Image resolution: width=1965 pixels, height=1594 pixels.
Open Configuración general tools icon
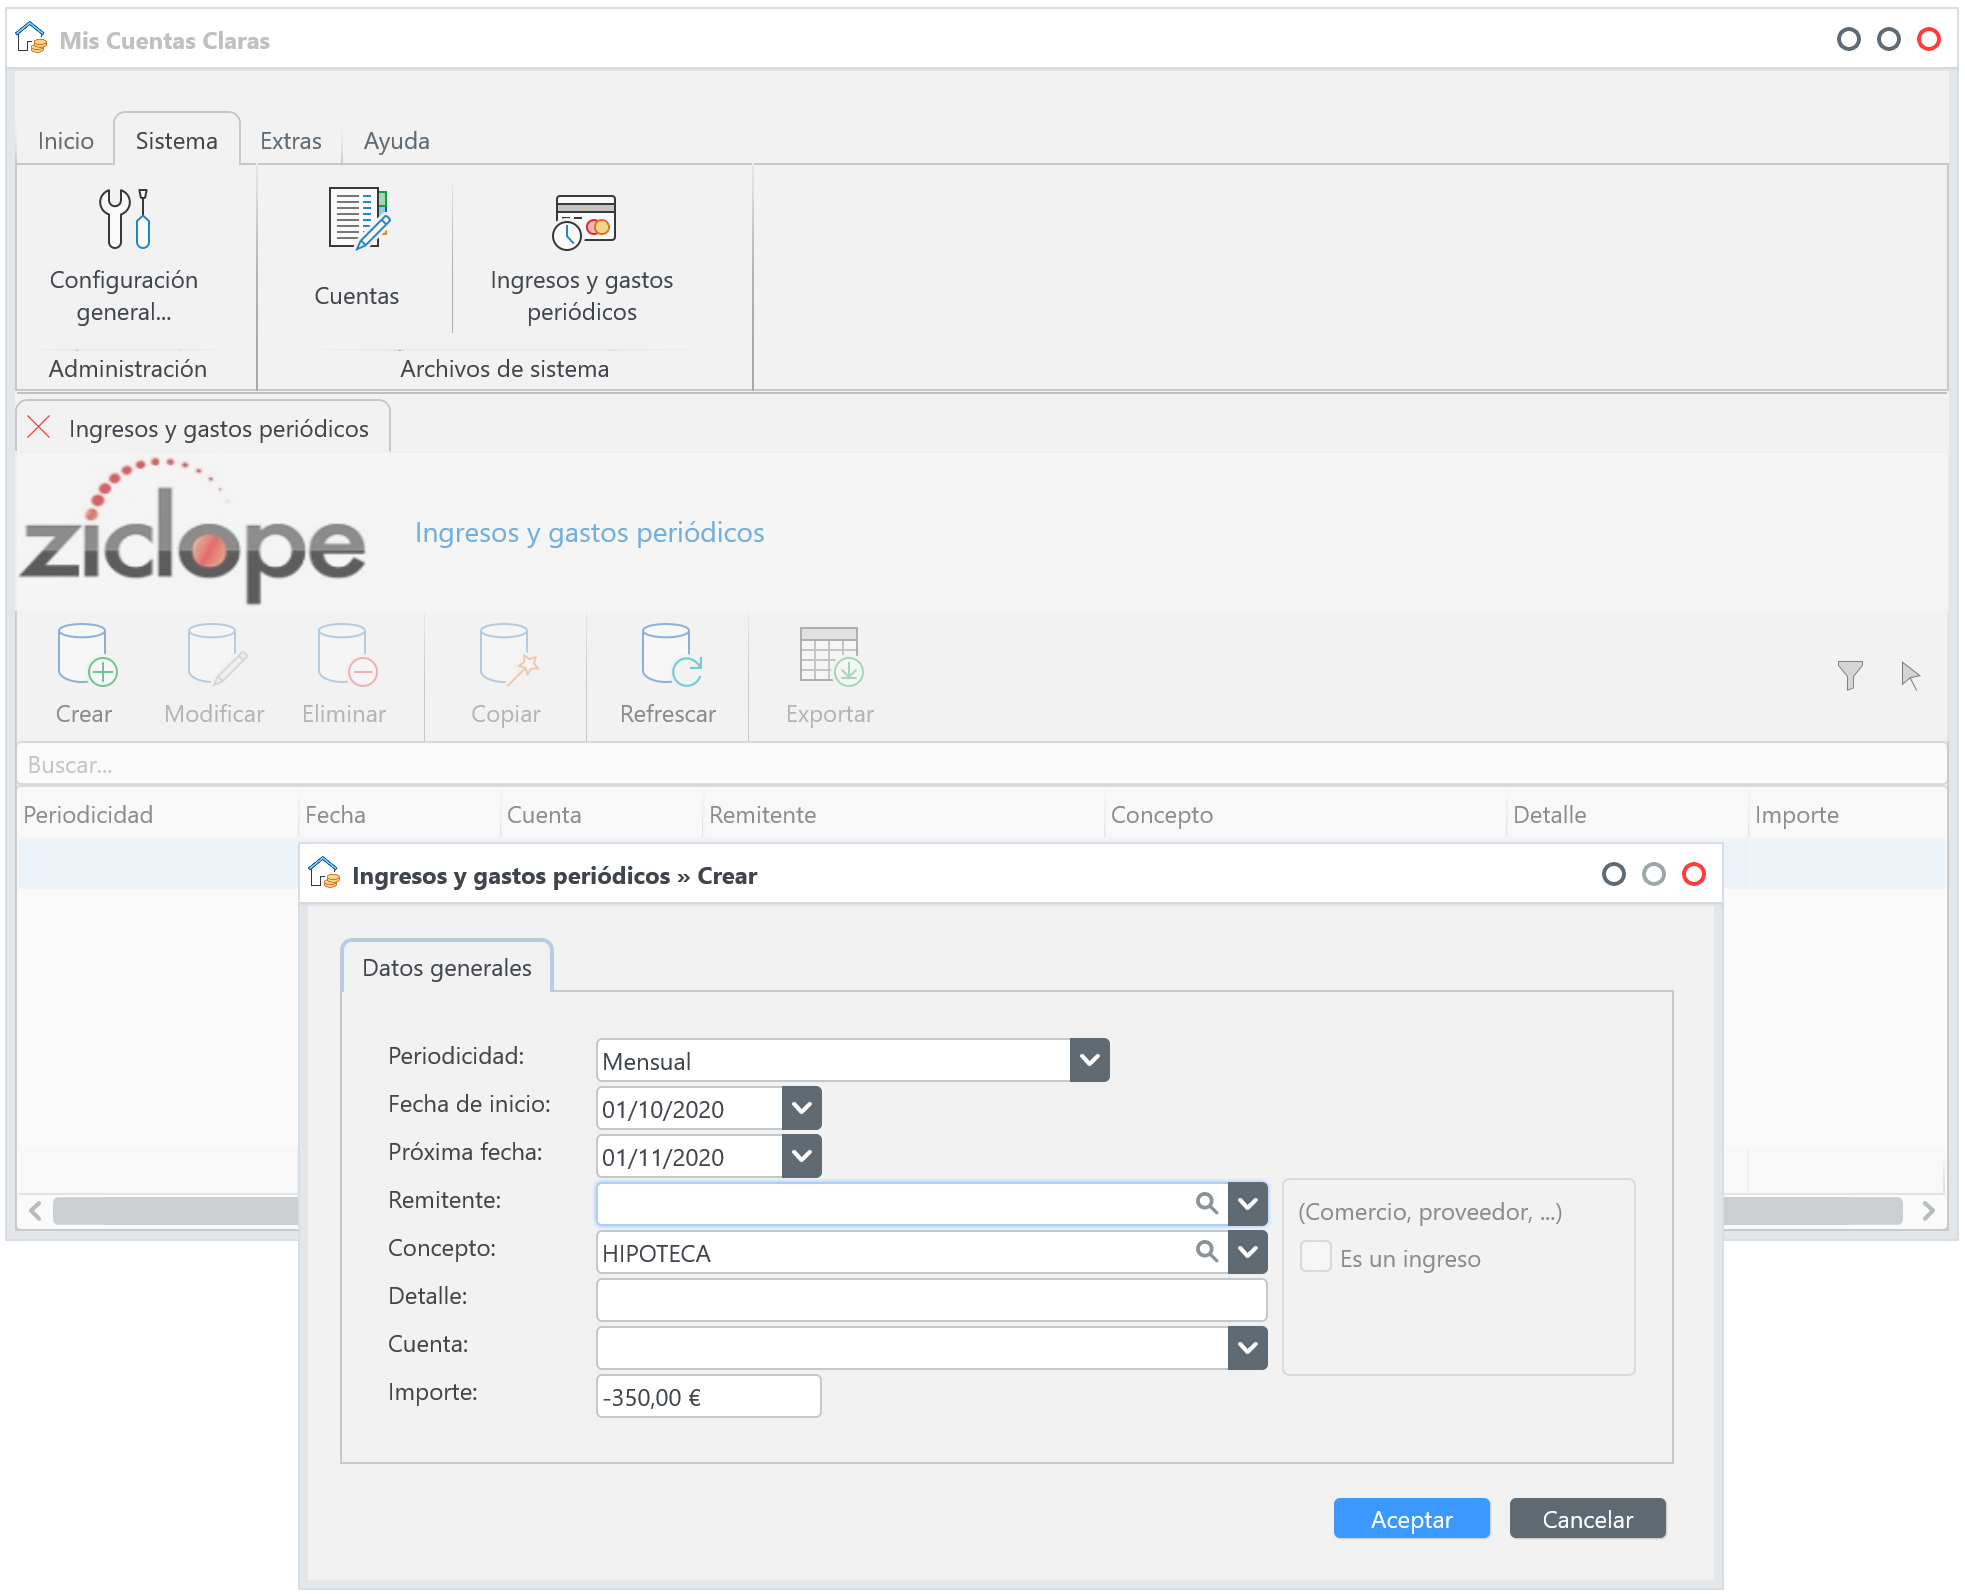tap(124, 219)
